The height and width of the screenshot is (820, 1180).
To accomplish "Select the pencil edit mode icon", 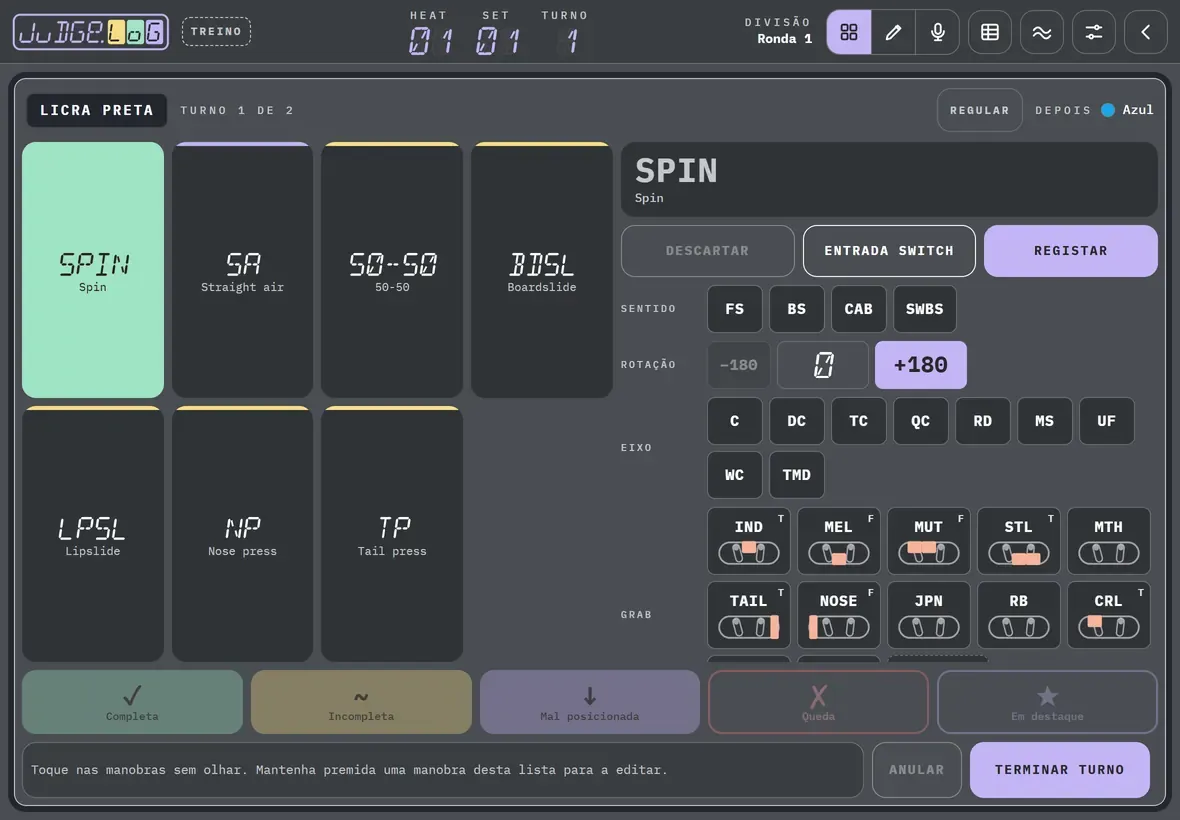I will 893,32.
